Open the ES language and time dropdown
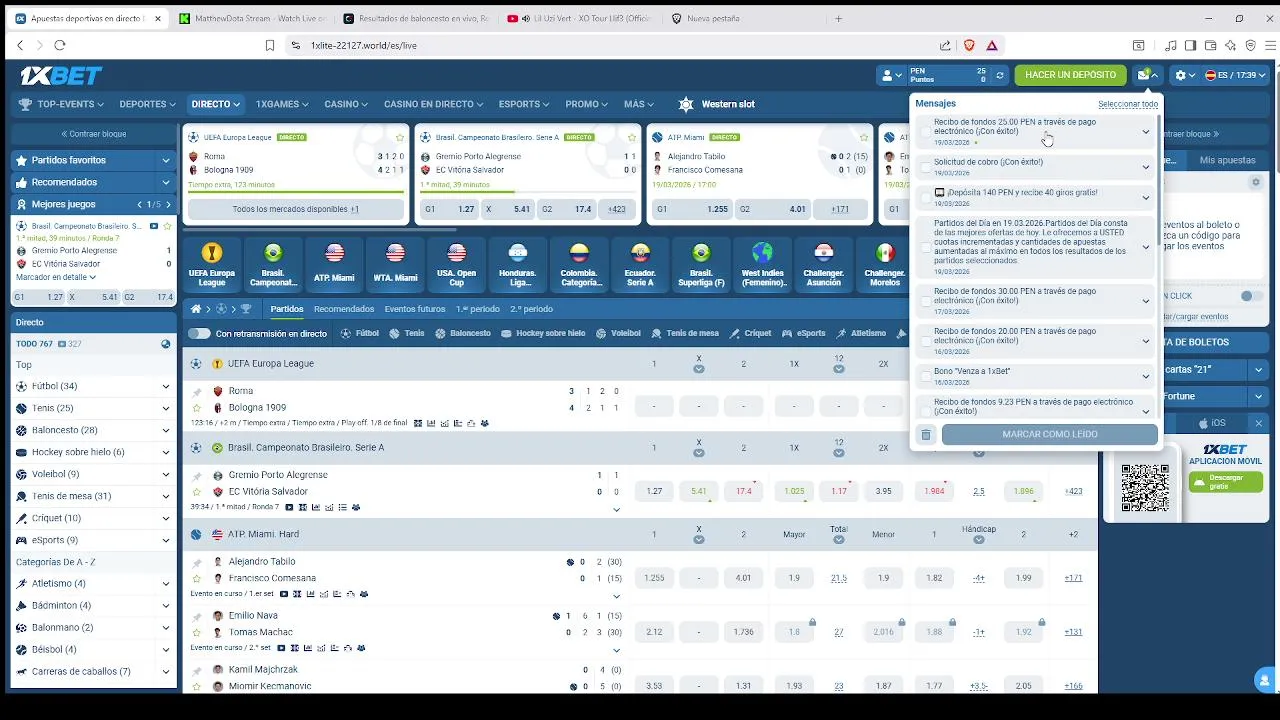This screenshot has width=1280, height=720. pos(1235,75)
